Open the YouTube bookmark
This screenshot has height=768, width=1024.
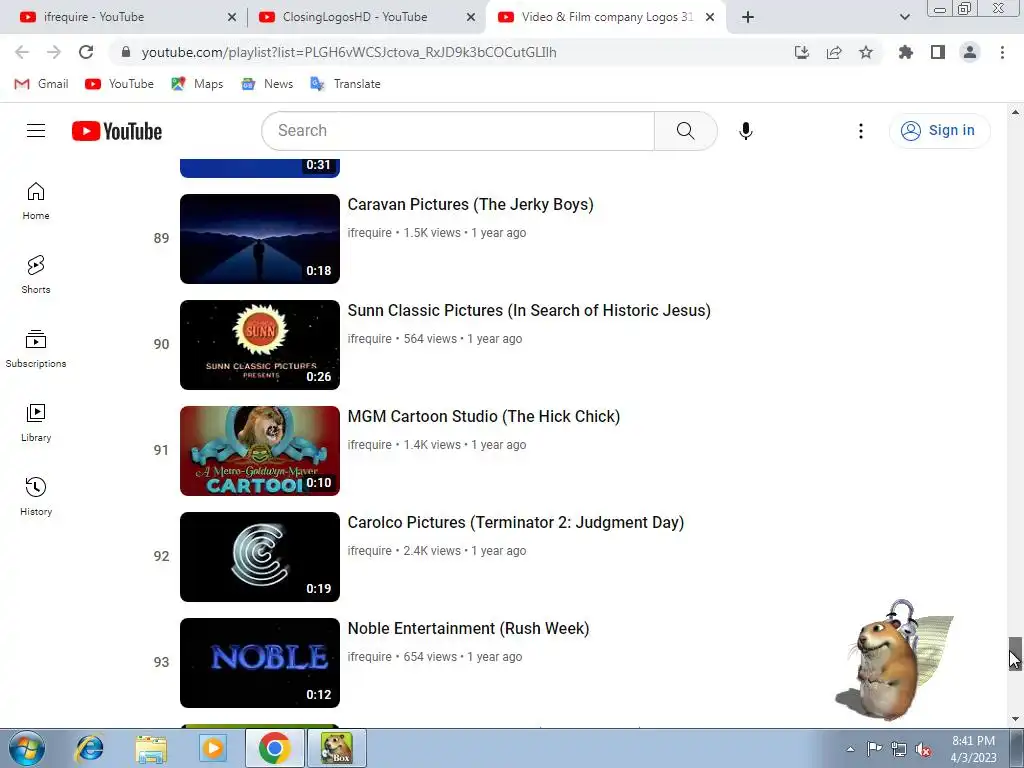tap(120, 84)
